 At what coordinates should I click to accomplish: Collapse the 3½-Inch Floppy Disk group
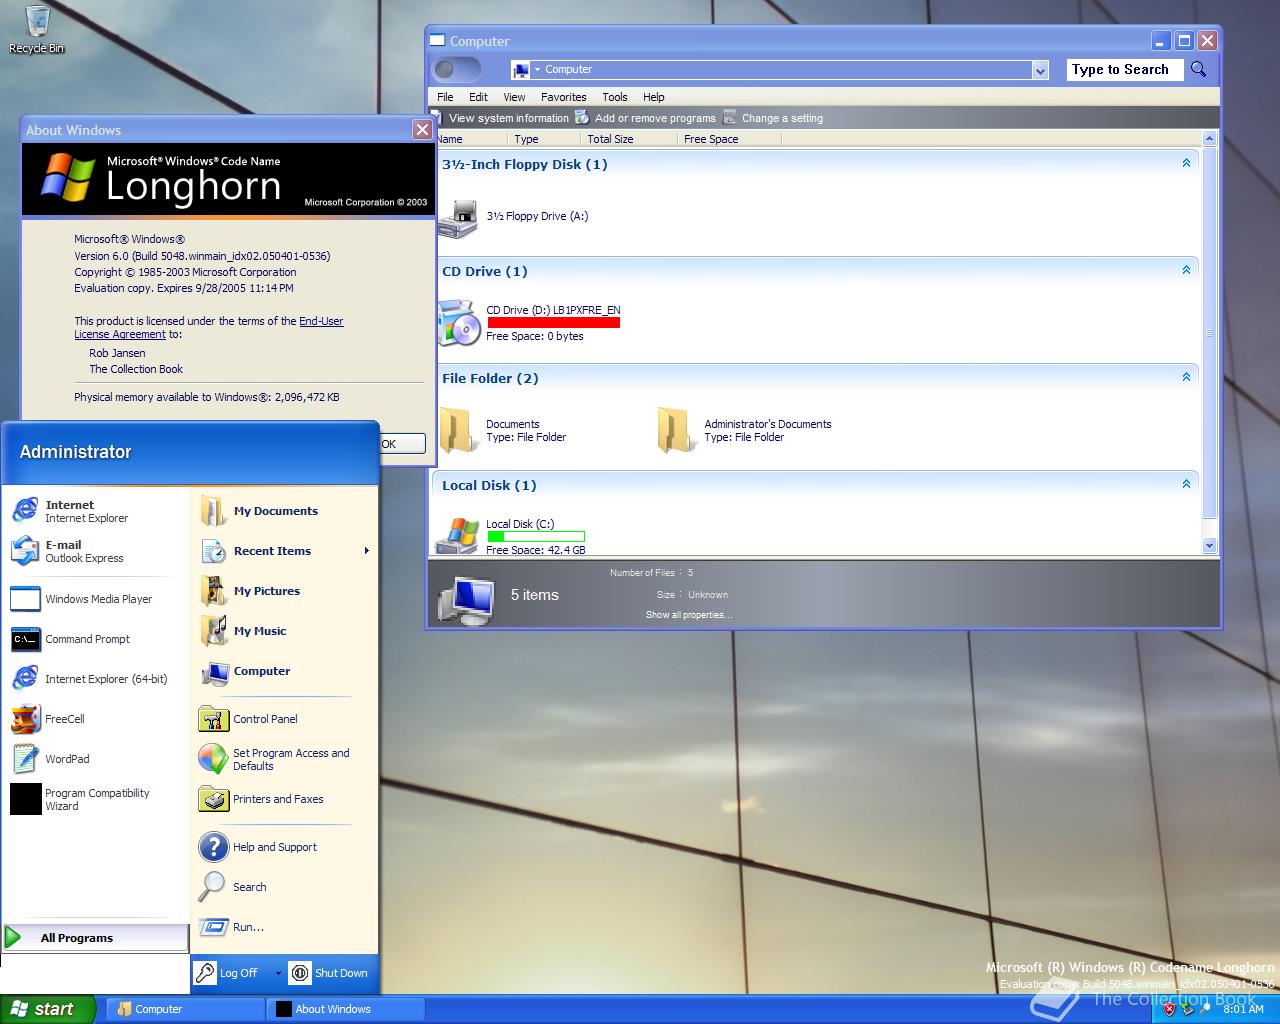point(1186,163)
